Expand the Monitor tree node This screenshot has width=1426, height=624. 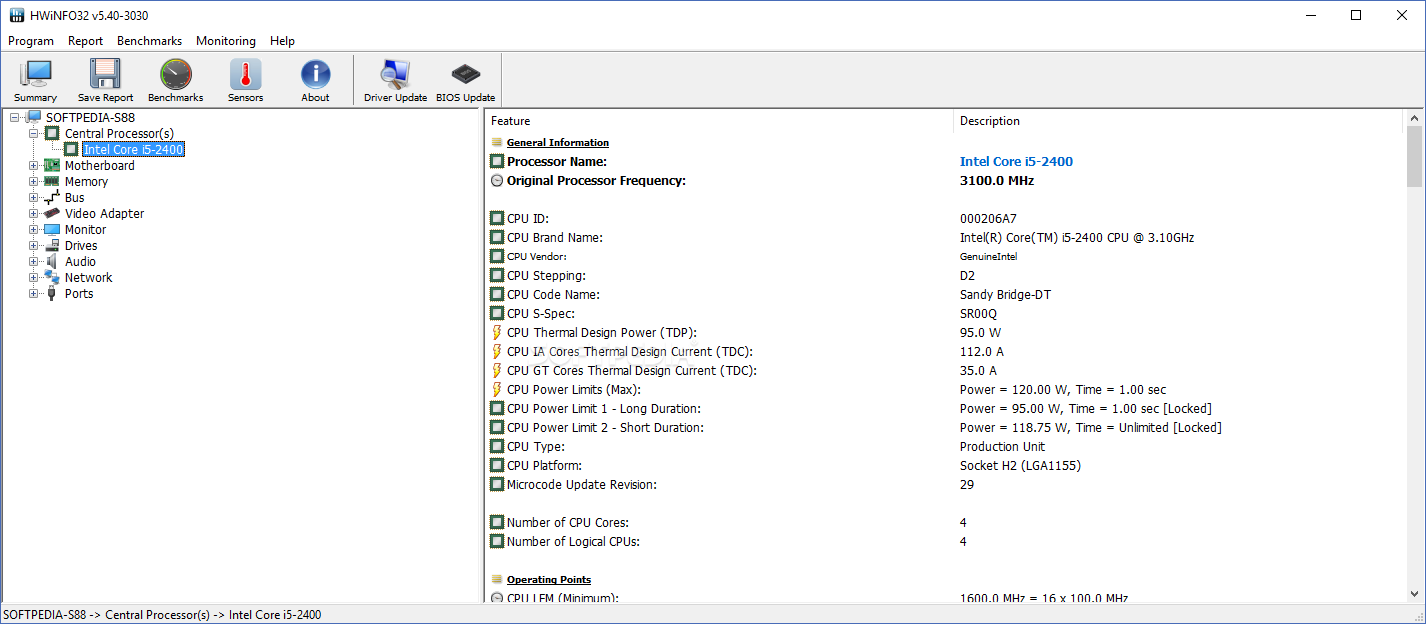point(33,229)
